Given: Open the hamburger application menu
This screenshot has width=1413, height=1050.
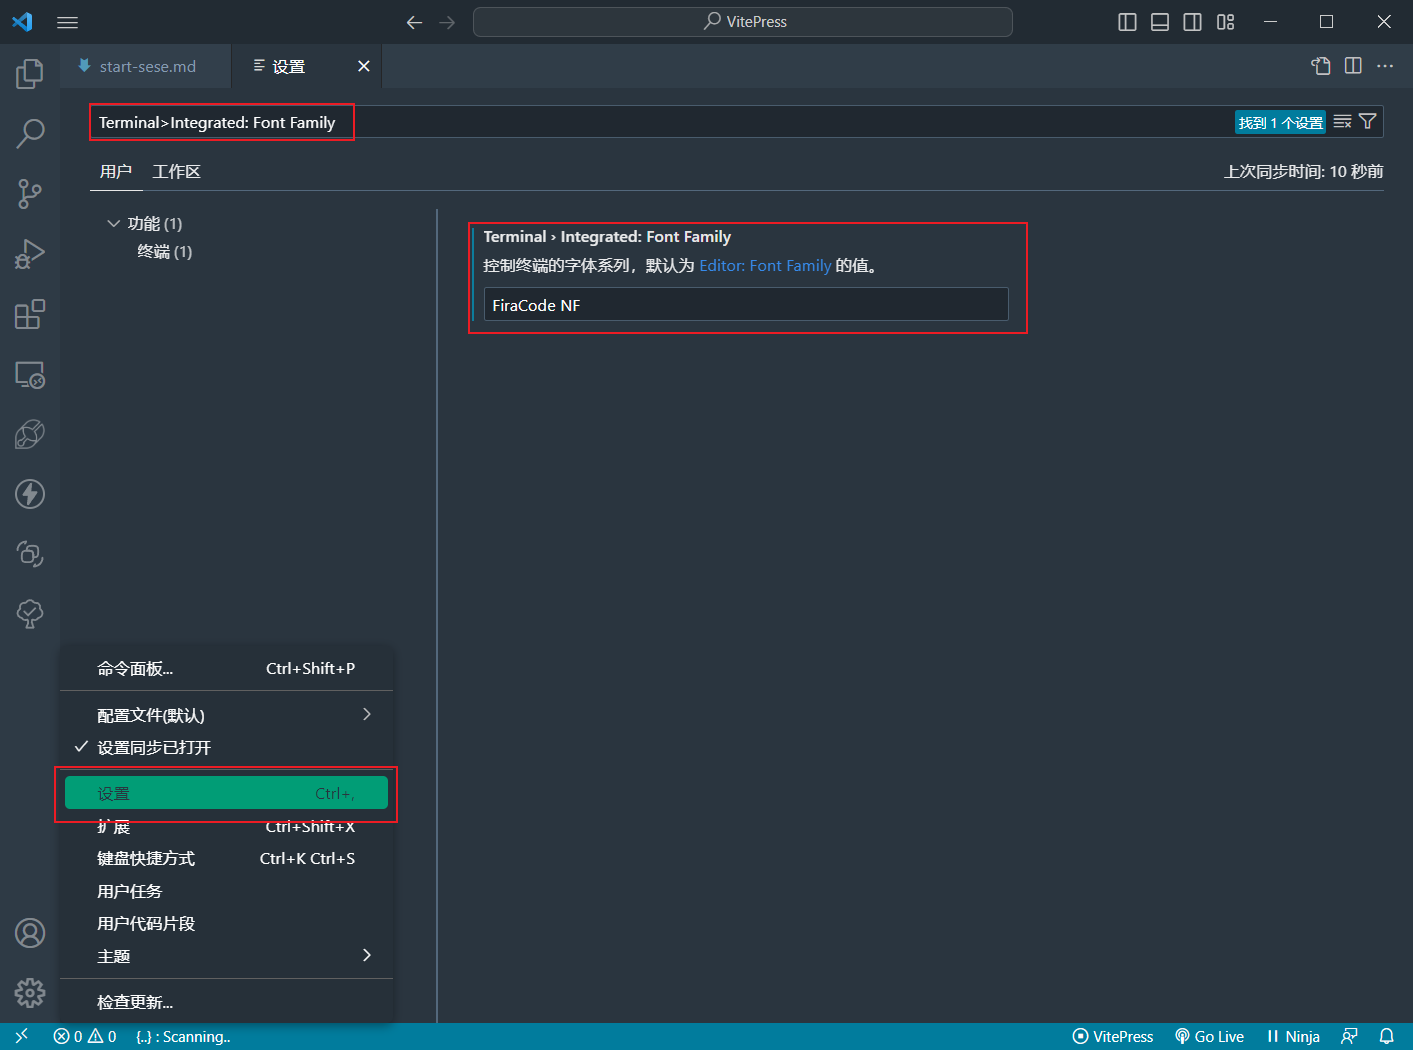Looking at the screenshot, I should pos(67,22).
